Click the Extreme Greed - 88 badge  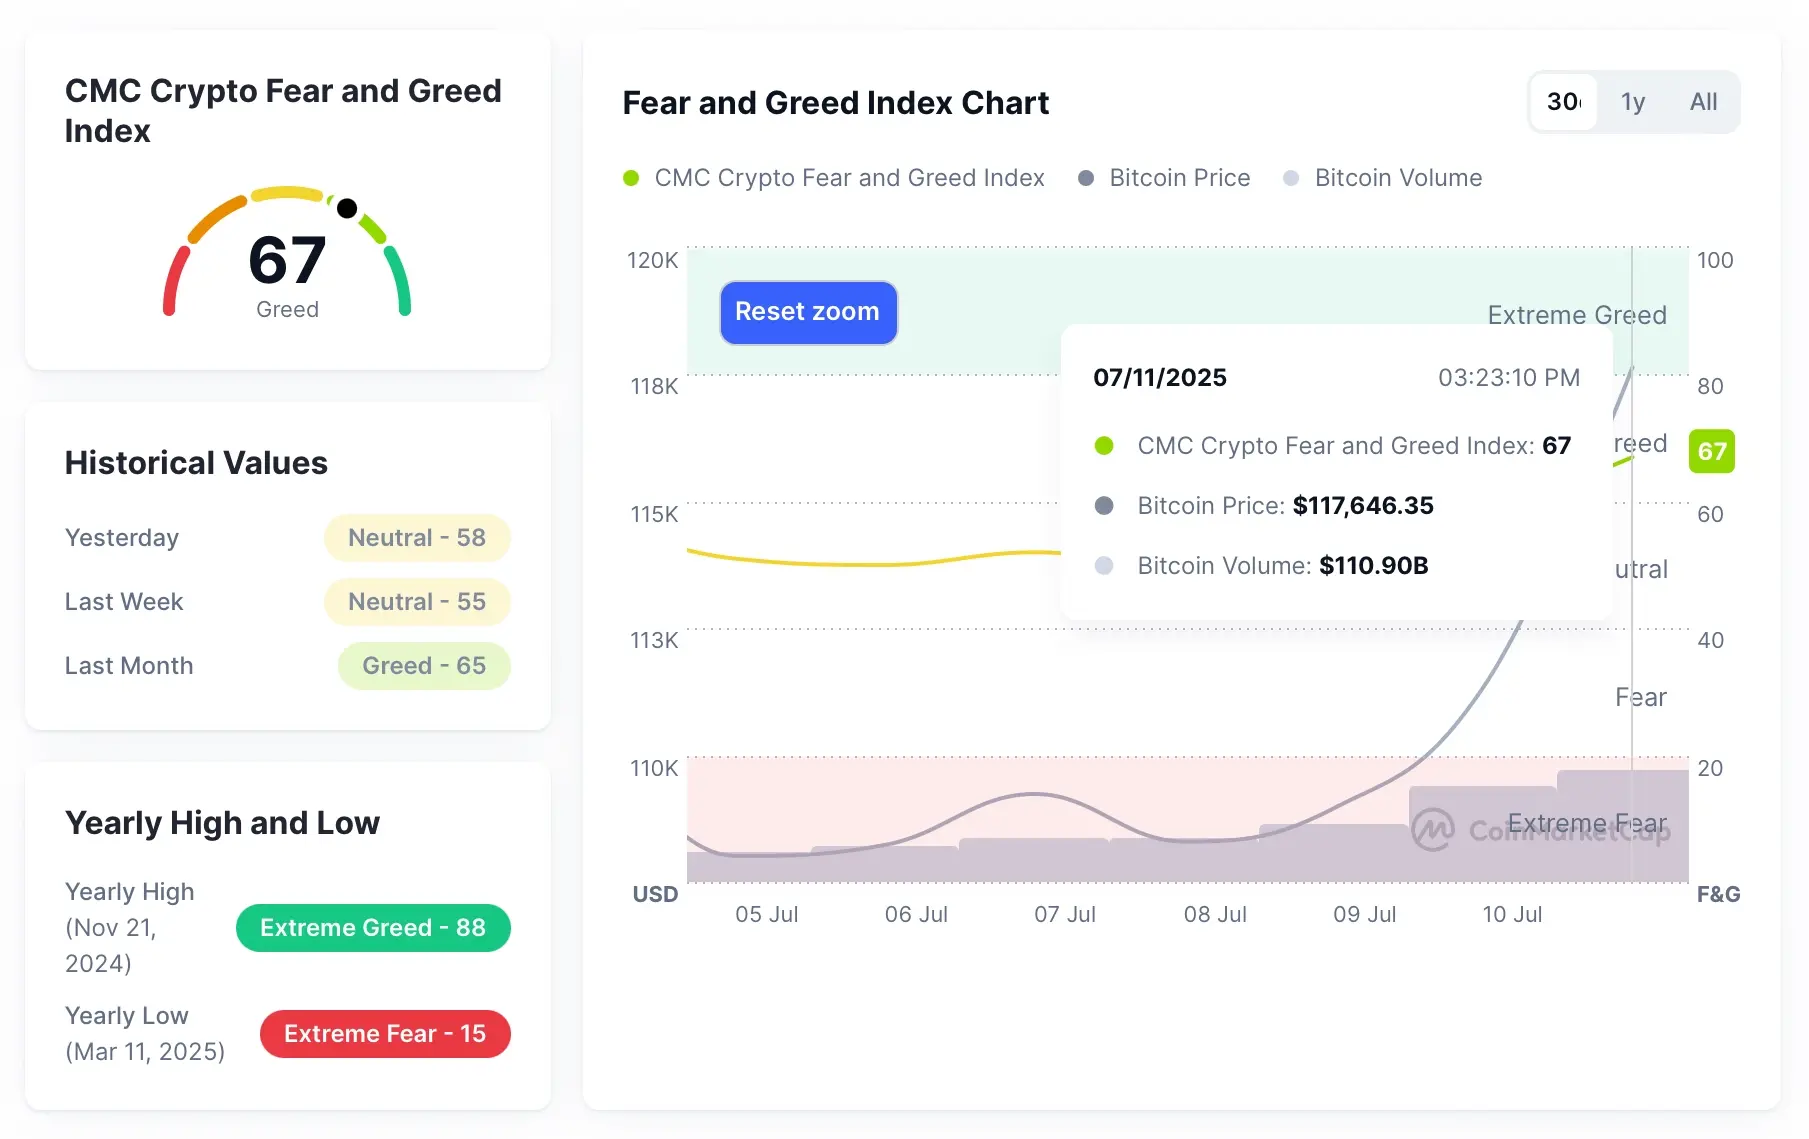coord(373,928)
